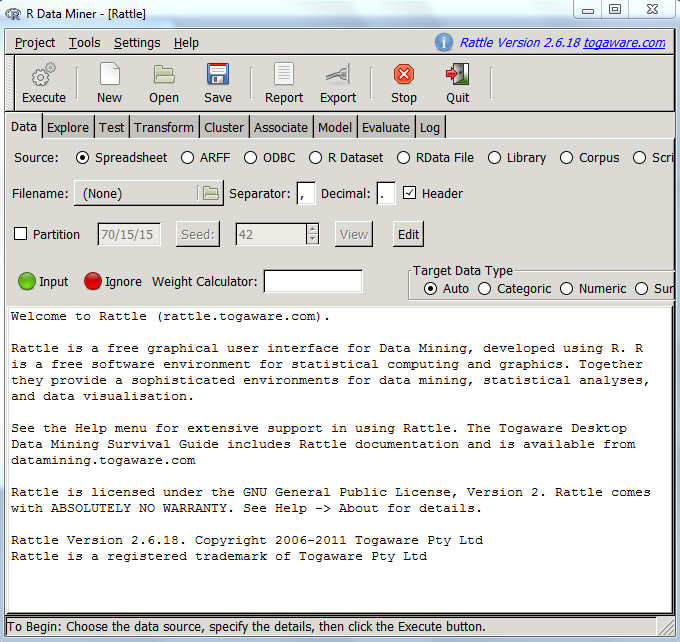Viewport: 680px width, 642px height.
Task: Click 'datamining.togaware.com' text in welcome message
Action: tap(103, 460)
